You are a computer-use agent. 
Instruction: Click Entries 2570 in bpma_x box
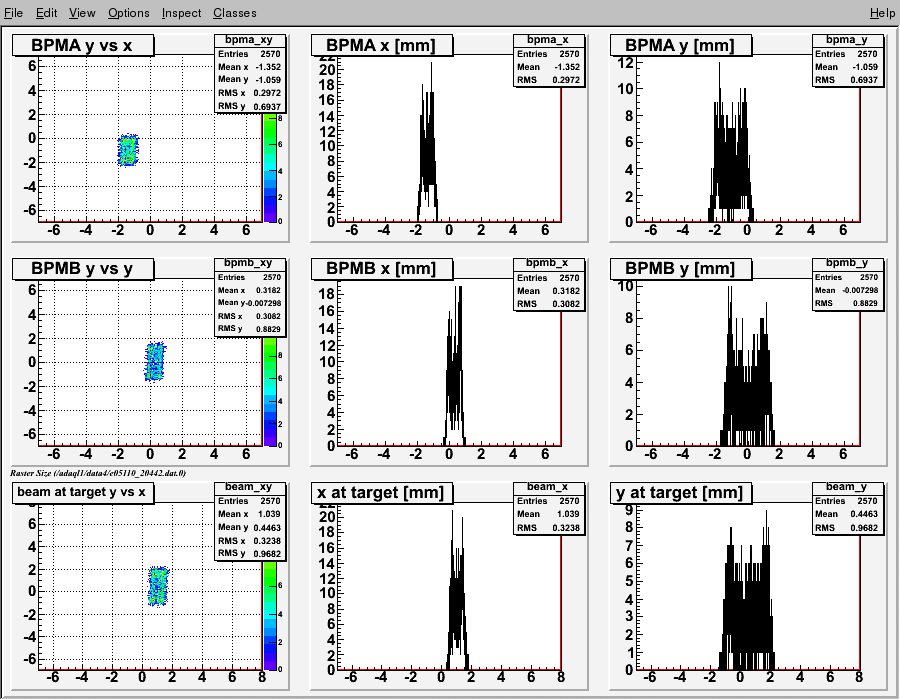click(548, 54)
